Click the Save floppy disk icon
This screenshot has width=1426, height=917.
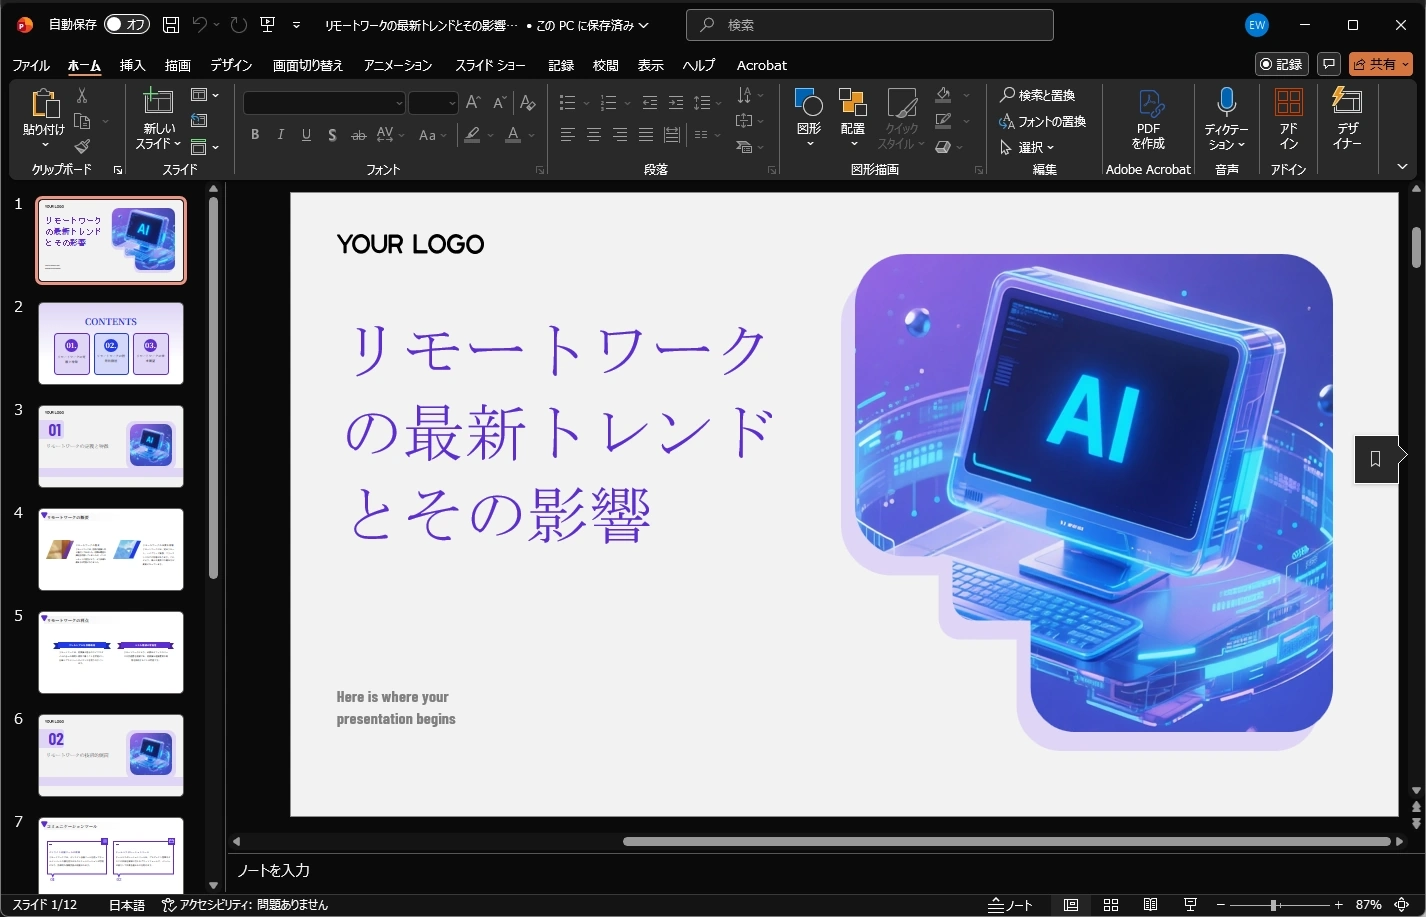pos(171,25)
